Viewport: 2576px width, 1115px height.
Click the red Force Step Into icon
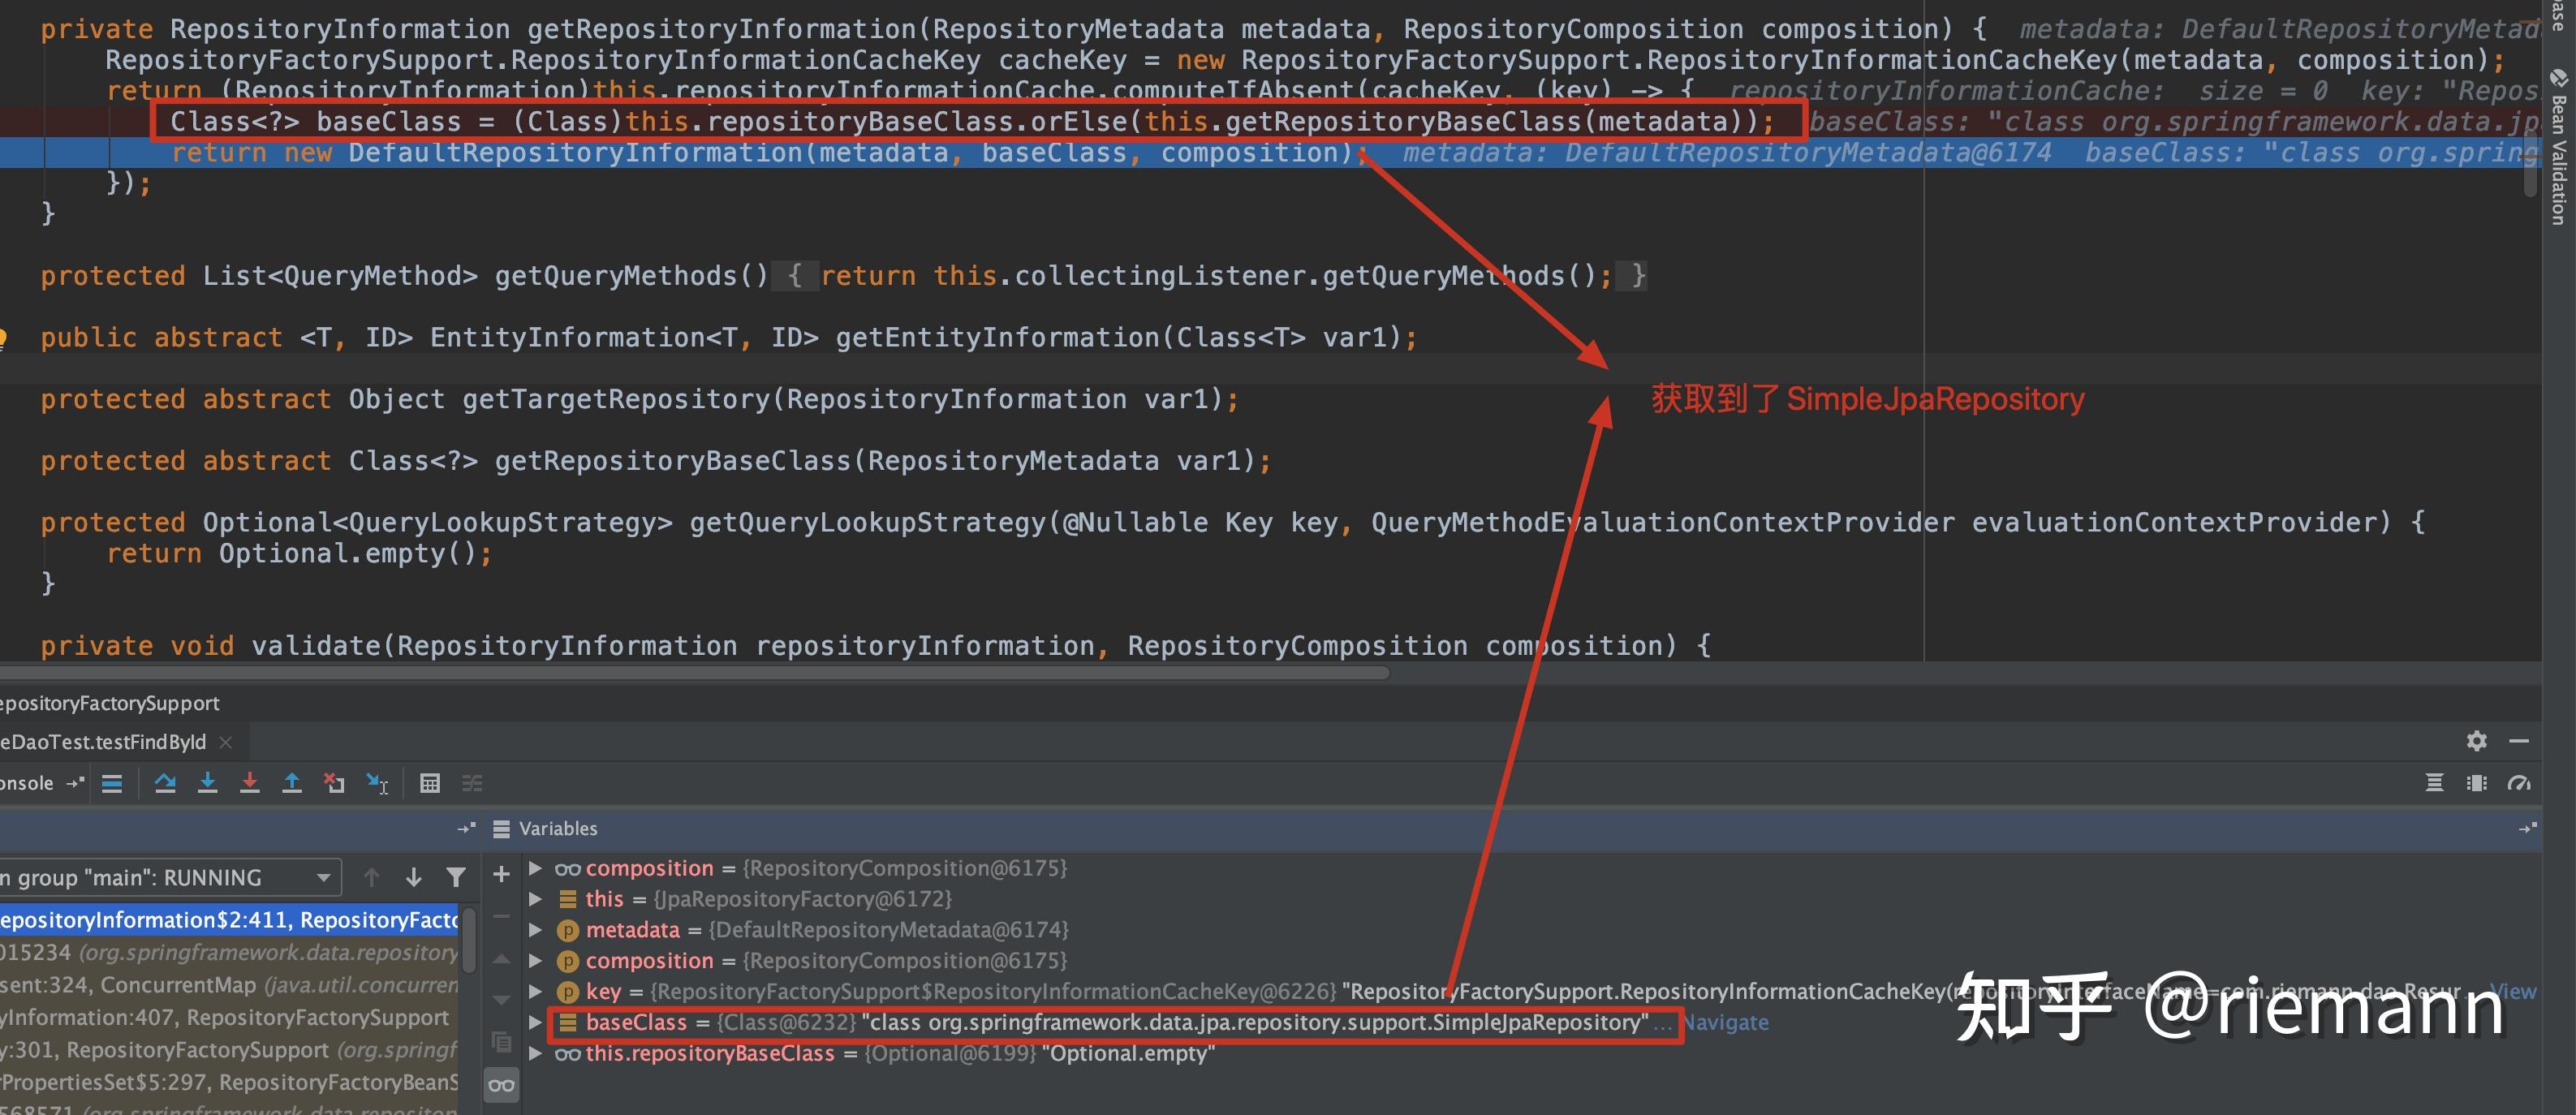tap(250, 783)
